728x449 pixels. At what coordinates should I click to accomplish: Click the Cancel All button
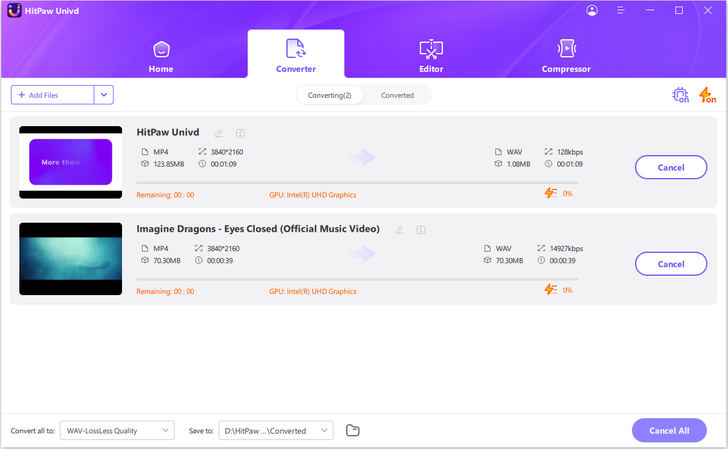click(x=669, y=430)
